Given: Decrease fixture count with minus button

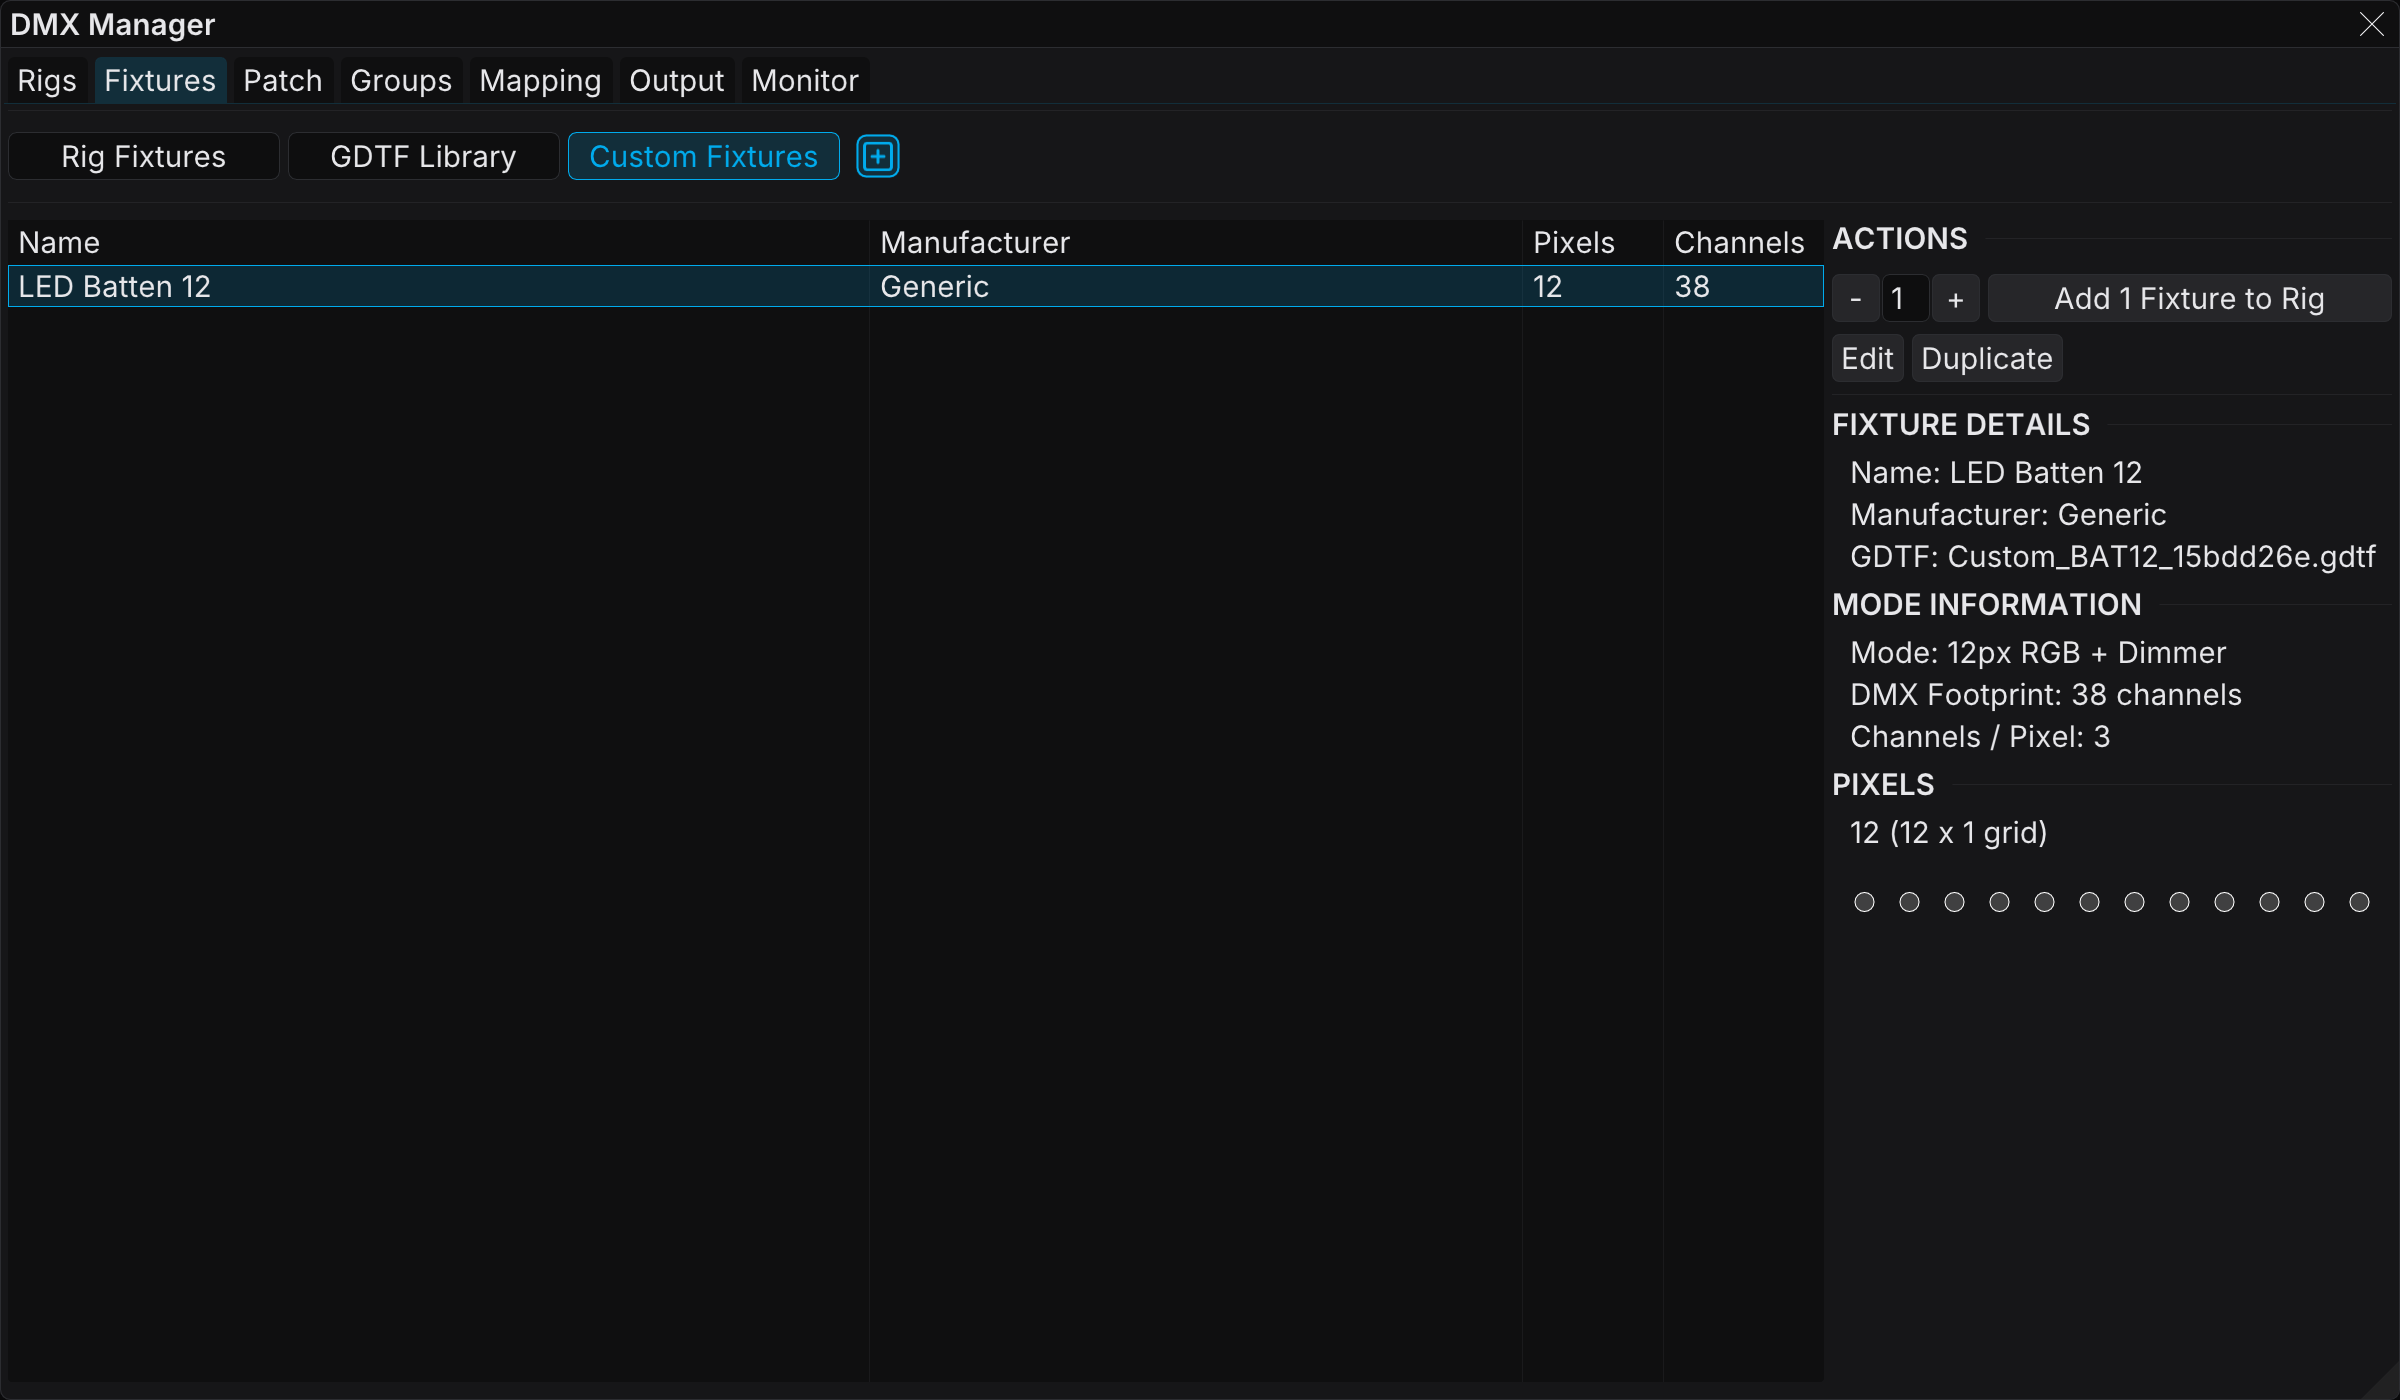Looking at the screenshot, I should [x=1856, y=299].
